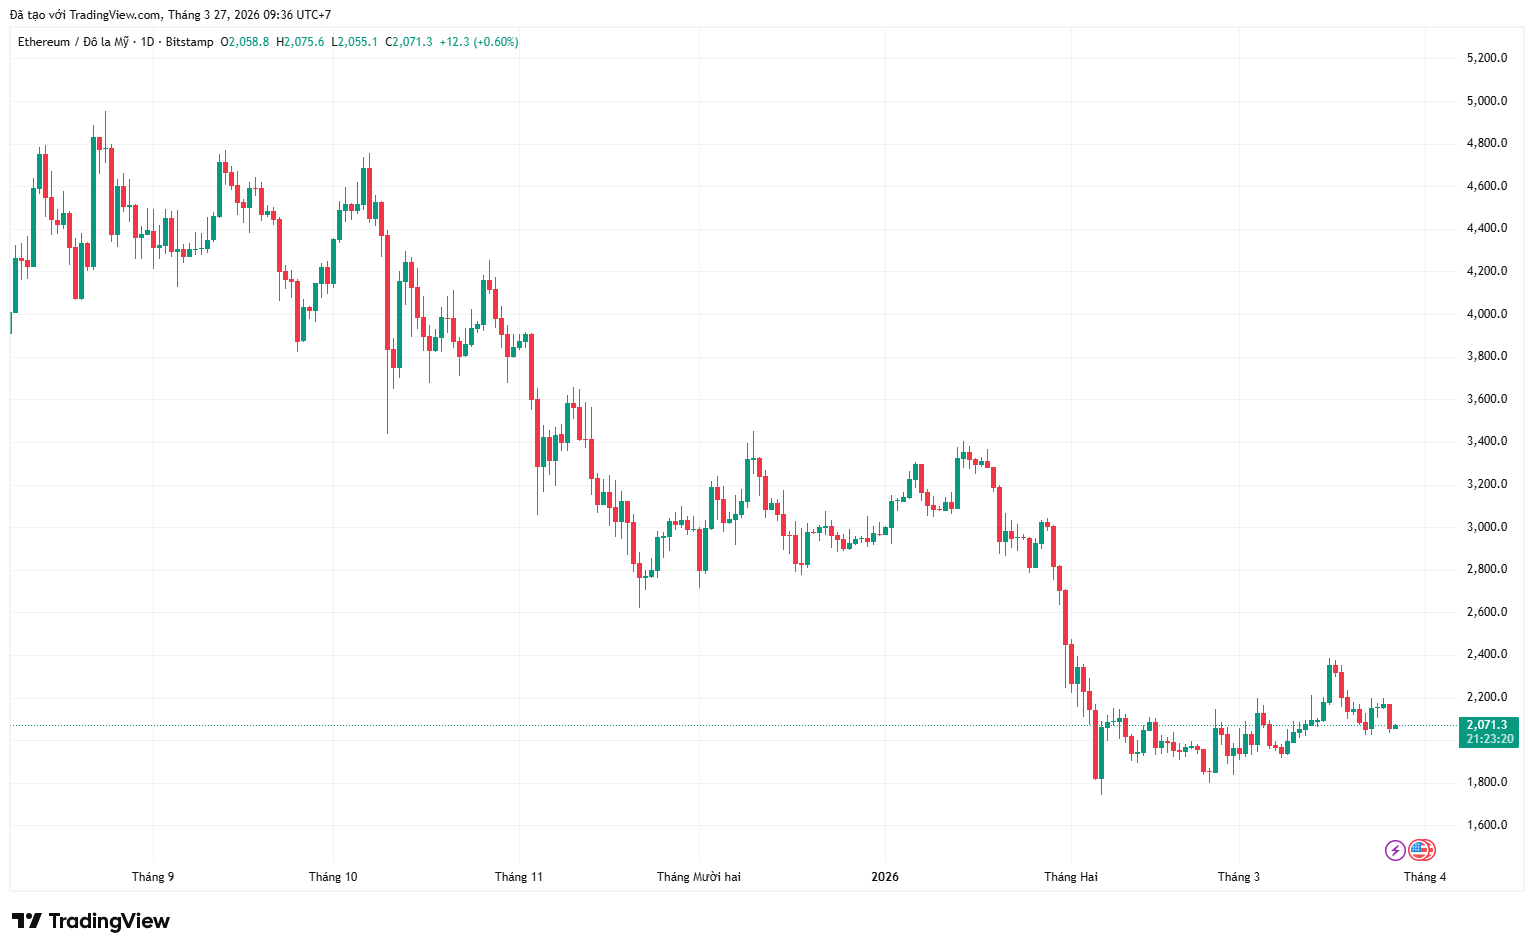Viewport: 1534px width, 951px height.
Task: Click the current price label 2,071.3
Action: (x=1486, y=725)
